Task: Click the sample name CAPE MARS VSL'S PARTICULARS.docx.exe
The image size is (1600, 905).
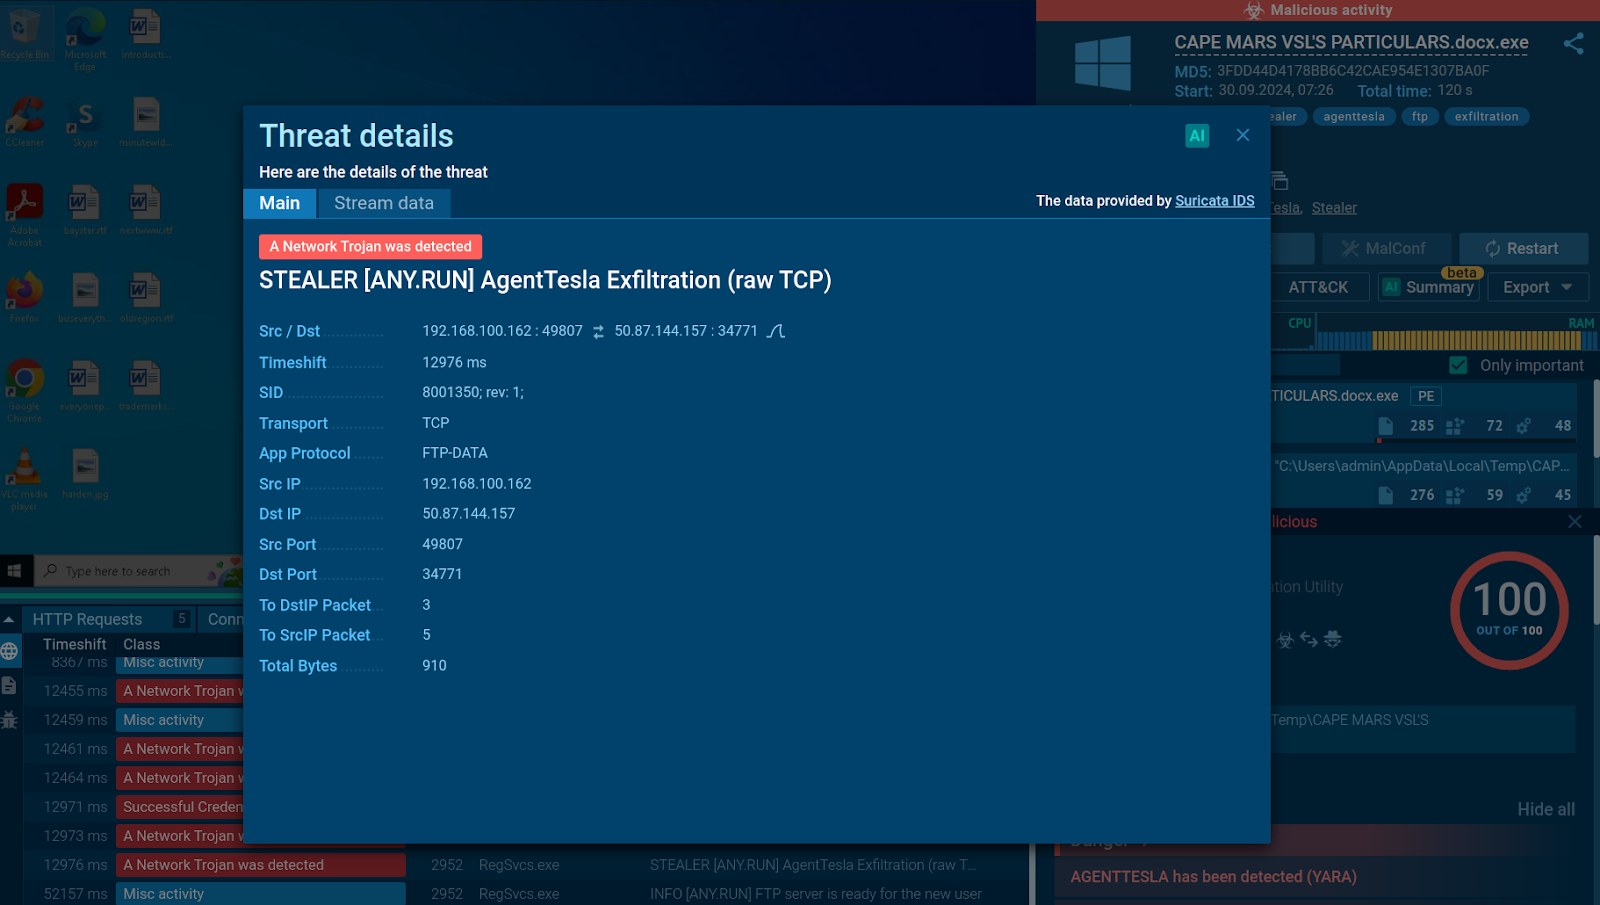Action: [1351, 42]
